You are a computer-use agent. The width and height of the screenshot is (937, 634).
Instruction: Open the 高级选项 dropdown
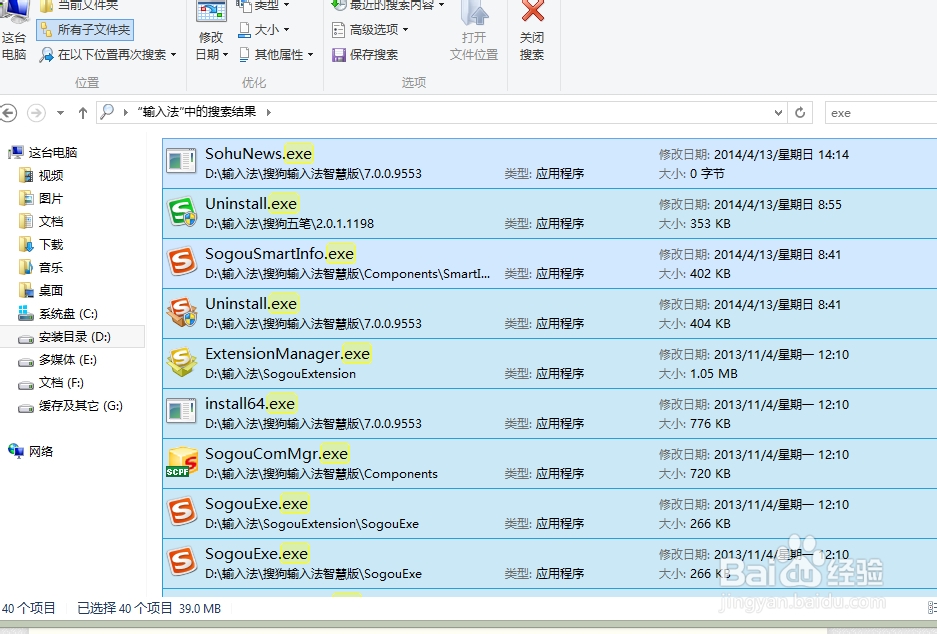[x=370, y=29]
